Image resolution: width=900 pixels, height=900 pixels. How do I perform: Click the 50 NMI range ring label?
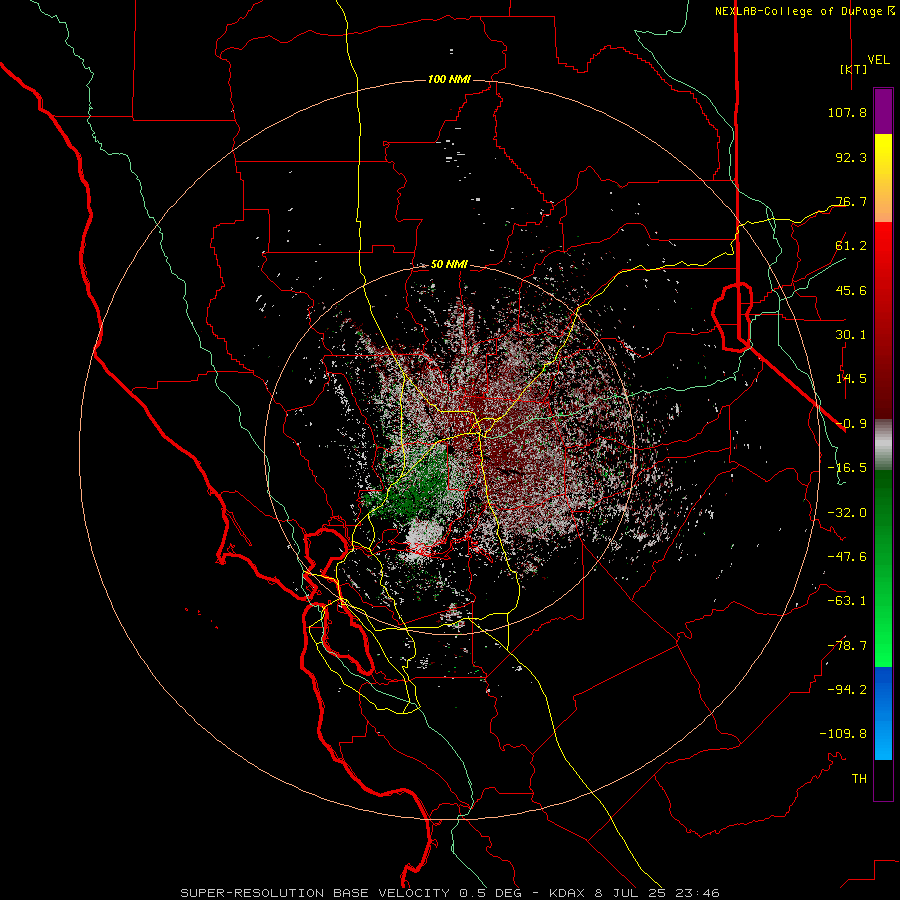(449, 265)
